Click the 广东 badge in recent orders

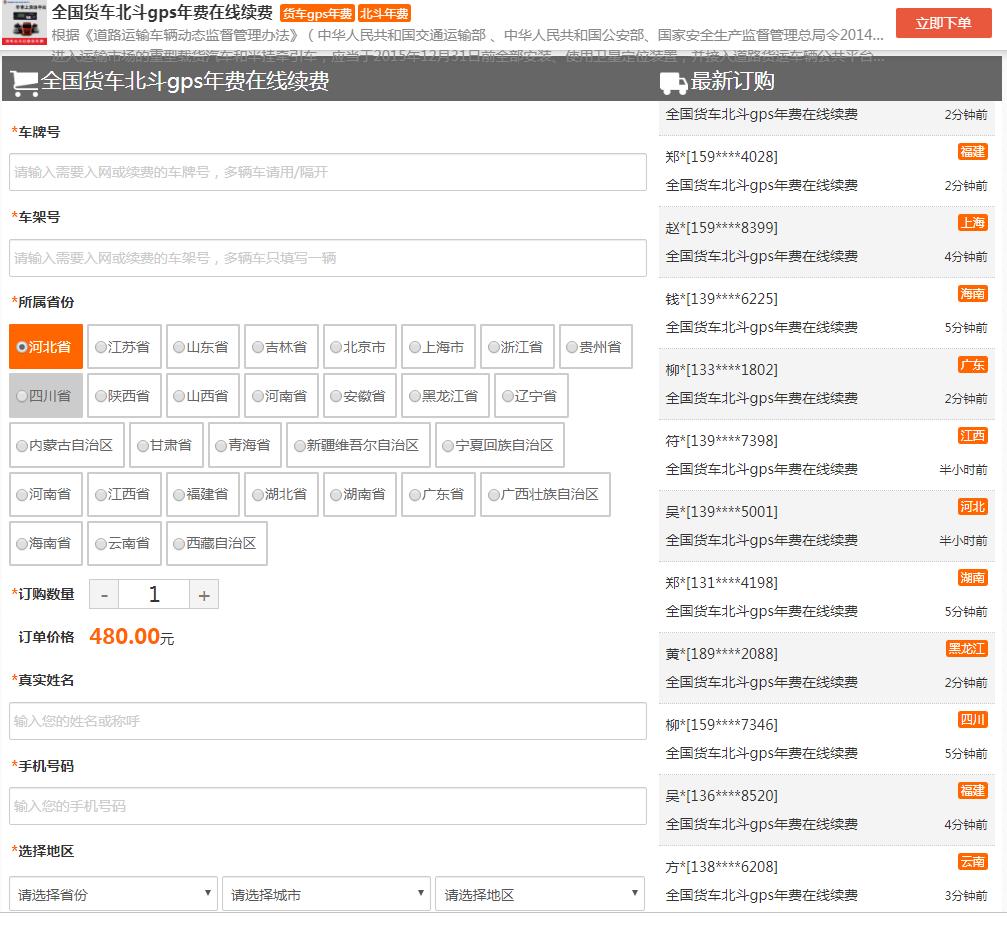[972, 365]
